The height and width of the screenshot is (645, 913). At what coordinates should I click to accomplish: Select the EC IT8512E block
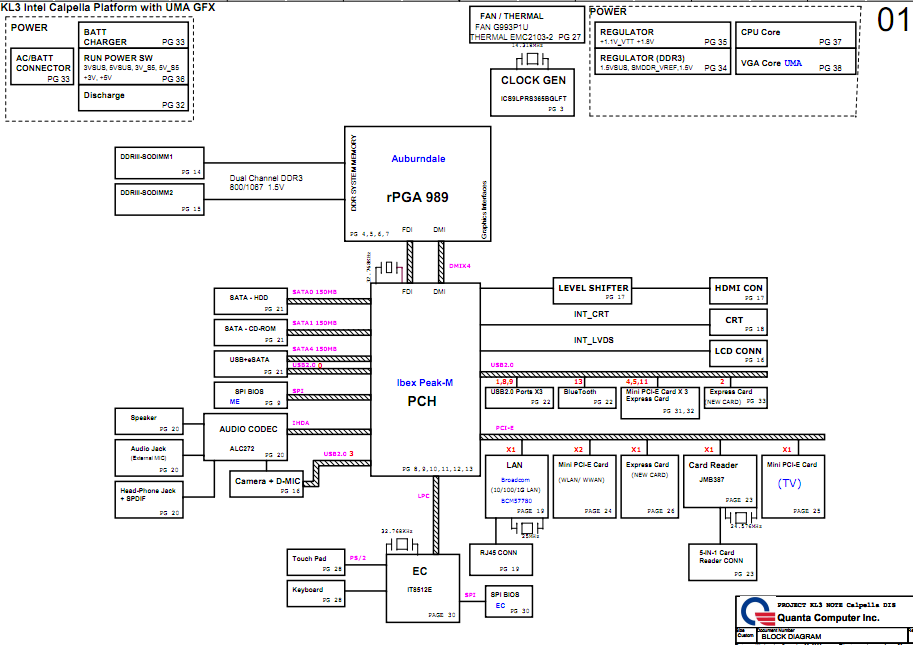pyautogui.click(x=423, y=588)
